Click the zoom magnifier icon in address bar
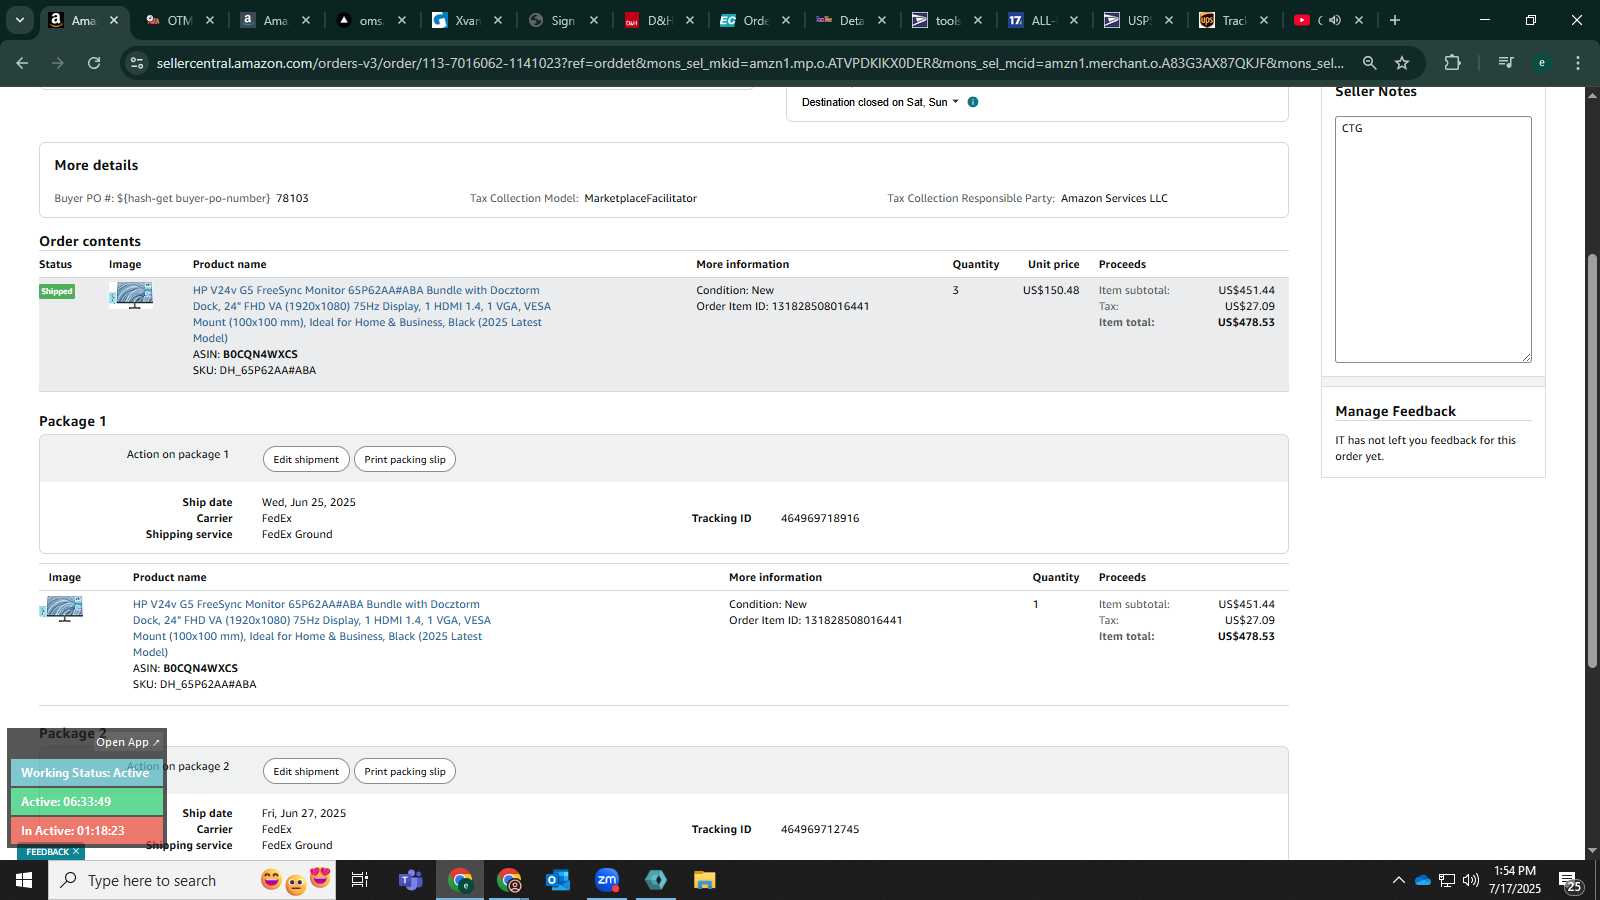This screenshot has height=900, width=1600. (1370, 63)
